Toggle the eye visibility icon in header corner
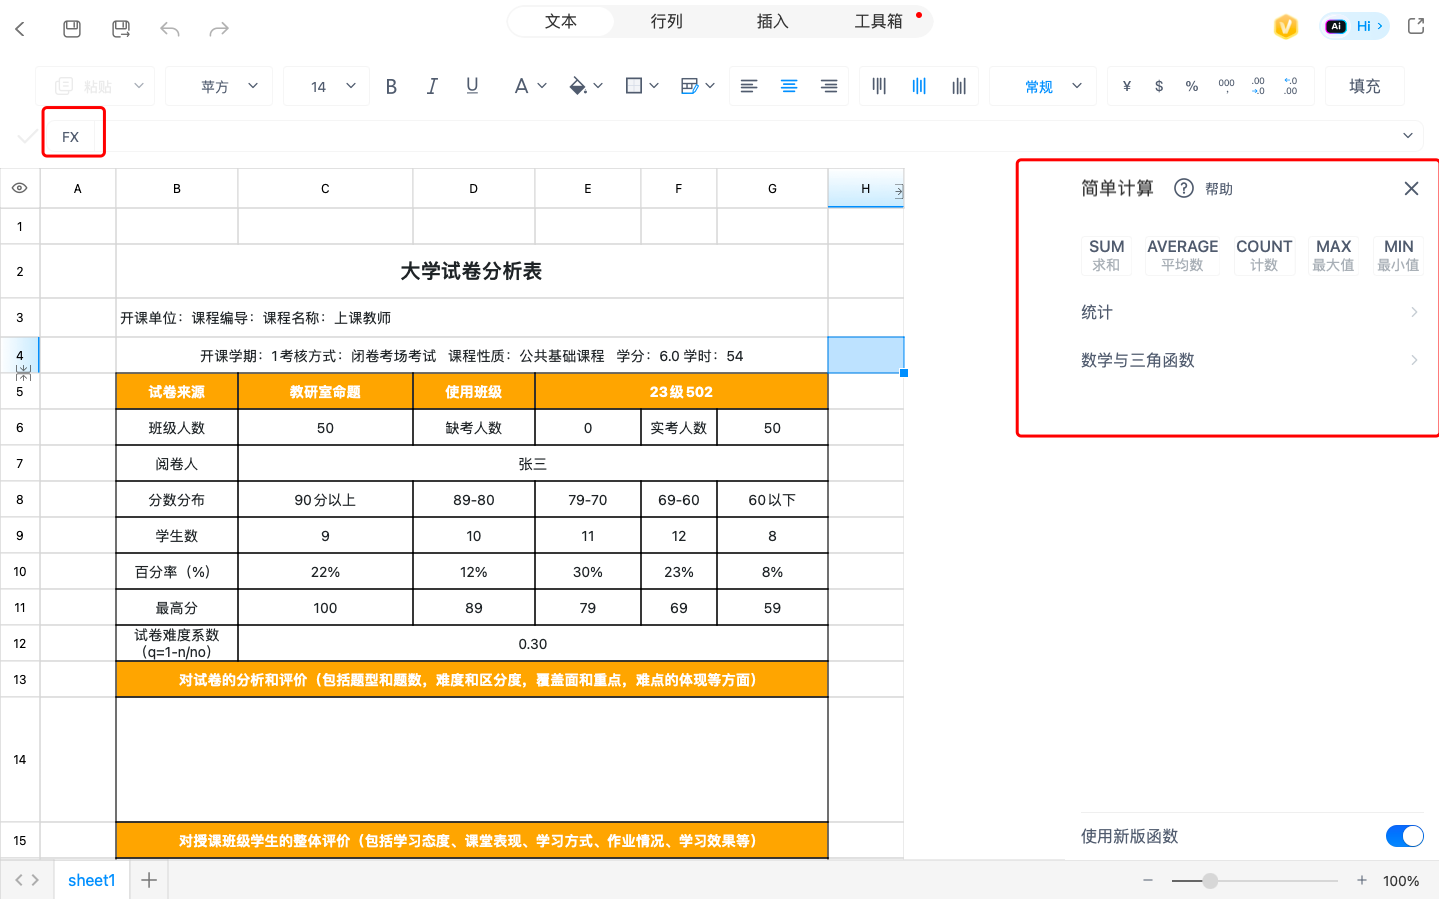Screen dimensions: 1439x899 coord(19,188)
